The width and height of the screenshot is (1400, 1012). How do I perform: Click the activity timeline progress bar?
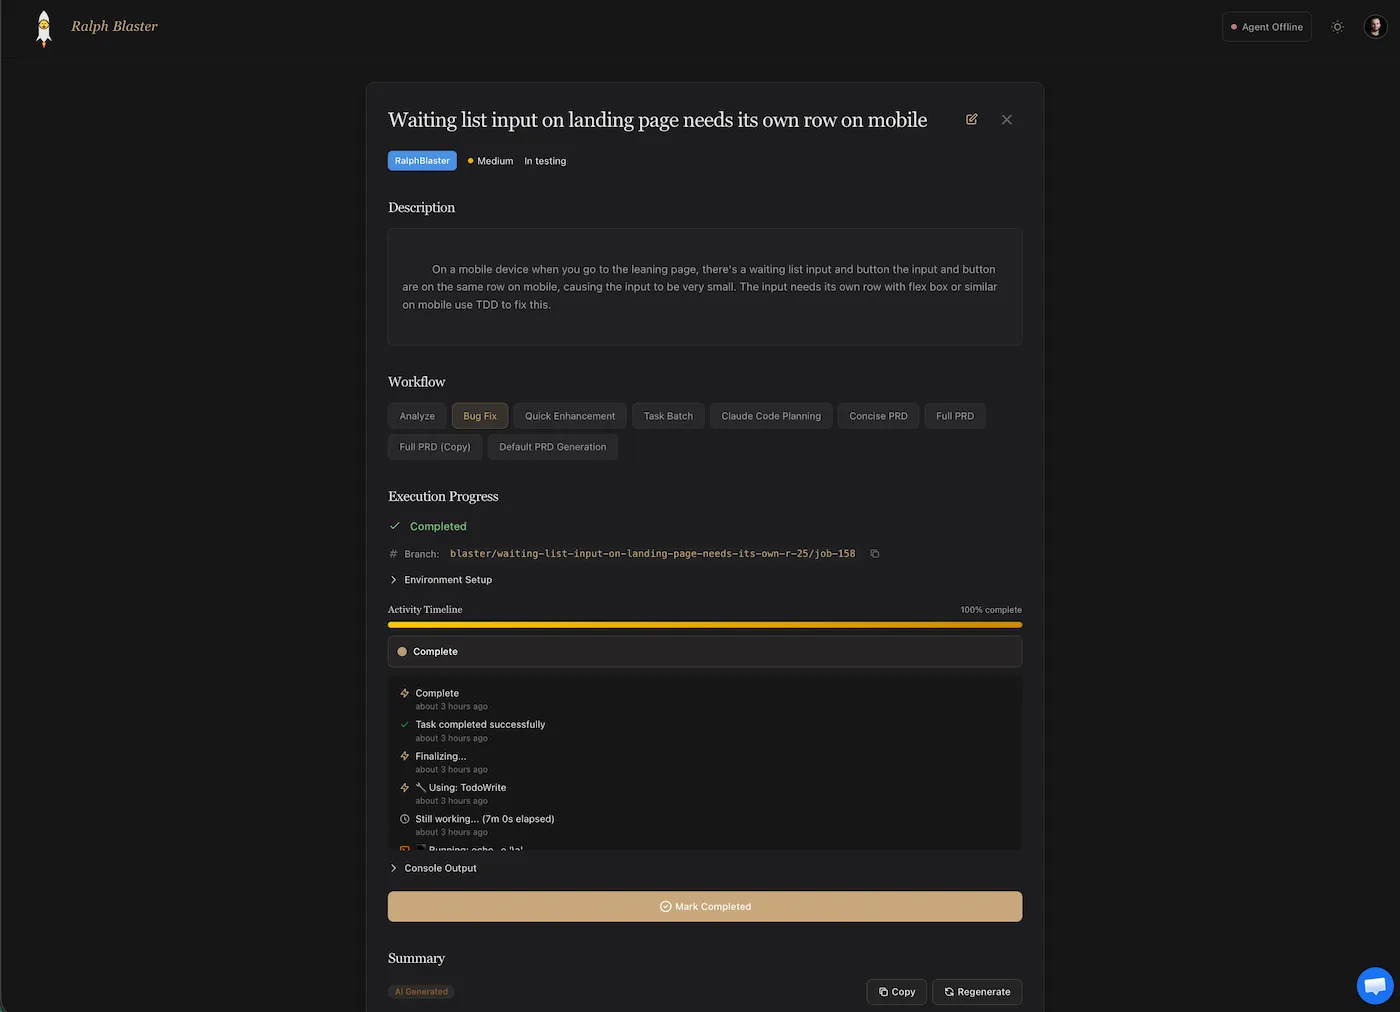[x=704, y=625]
